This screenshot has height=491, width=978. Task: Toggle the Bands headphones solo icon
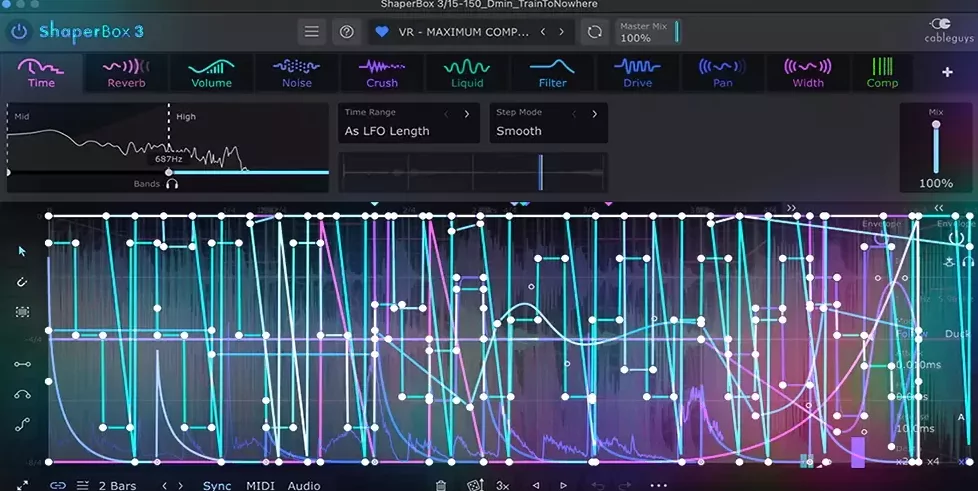tap(172, 184)
